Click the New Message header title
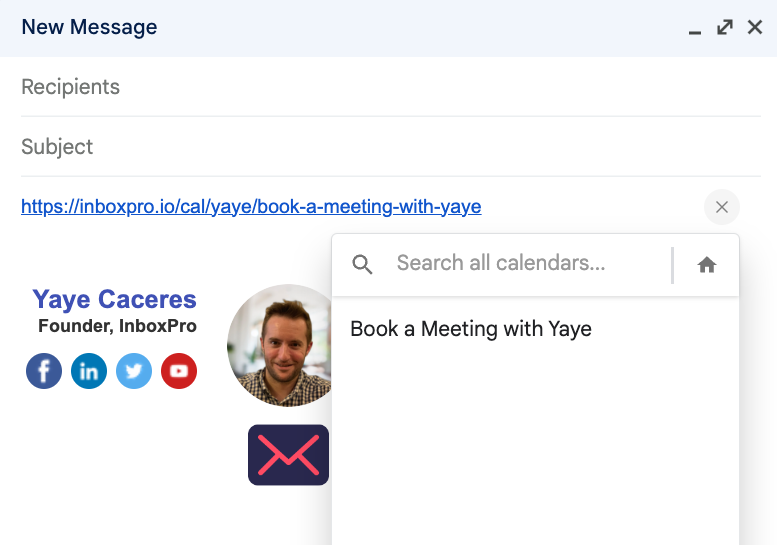Viewport: 777px width, 545px height. [89, 27]
